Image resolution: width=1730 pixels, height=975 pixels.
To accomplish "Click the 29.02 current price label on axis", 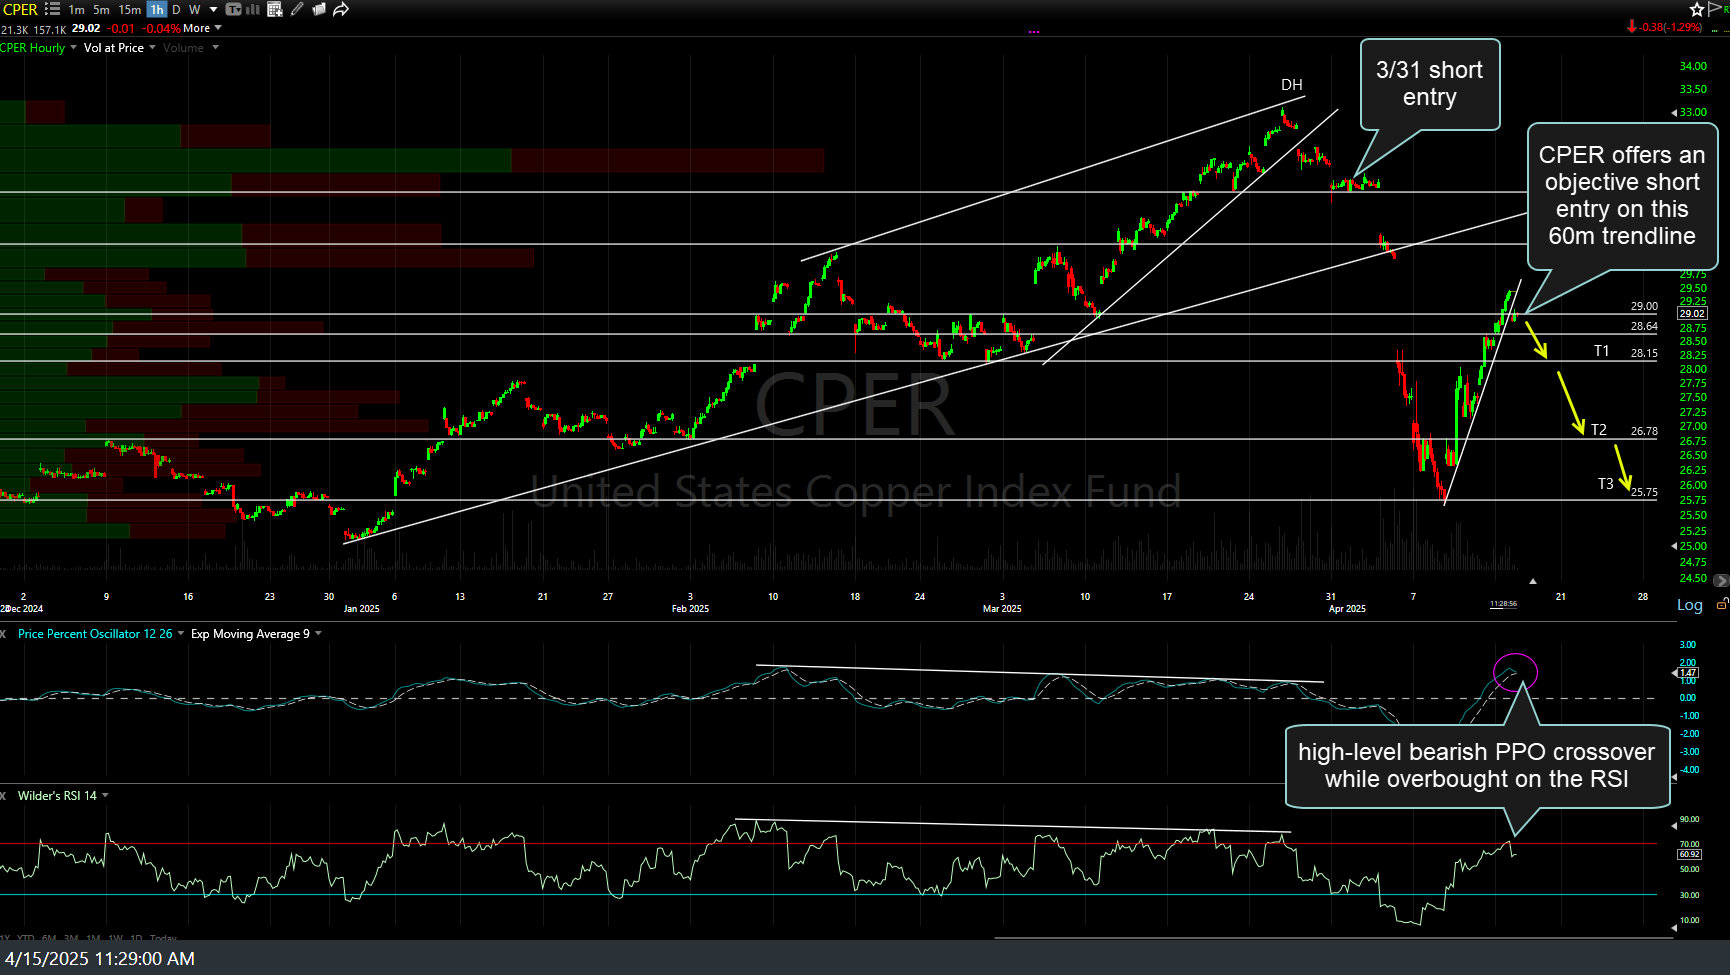I will (1692, 314).
